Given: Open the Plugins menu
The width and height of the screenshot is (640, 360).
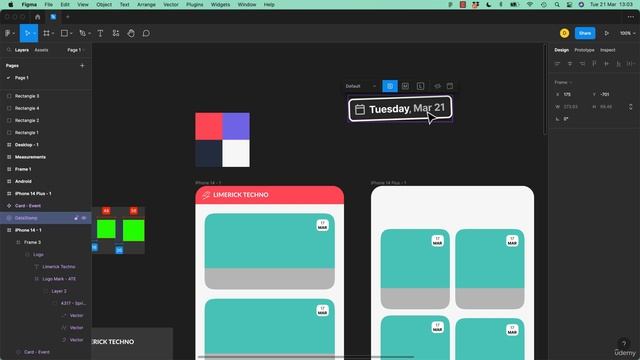Looking at the screenshot, I should click(x=195, y=4).
